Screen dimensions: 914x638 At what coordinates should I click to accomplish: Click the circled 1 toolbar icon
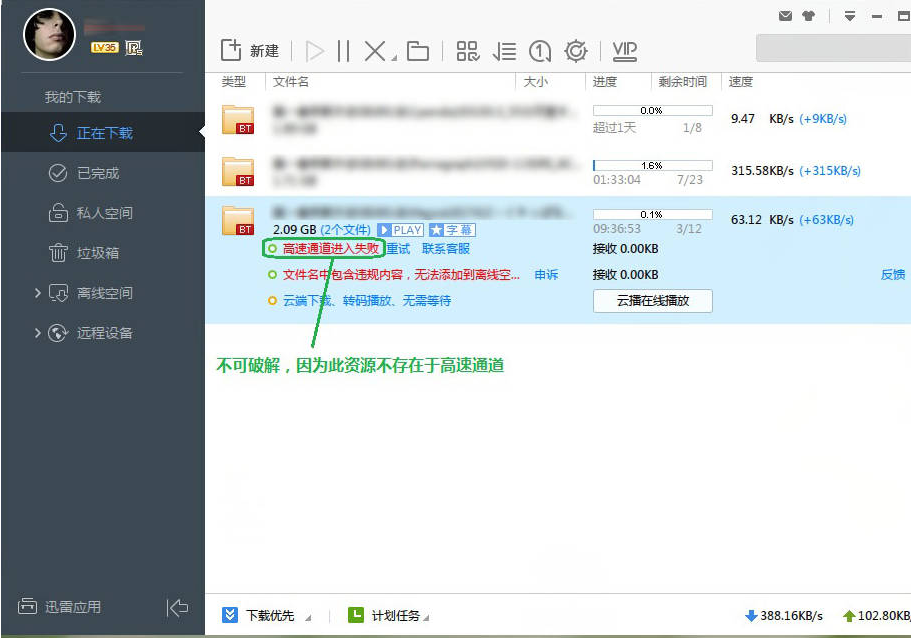[x=540, y=51]
